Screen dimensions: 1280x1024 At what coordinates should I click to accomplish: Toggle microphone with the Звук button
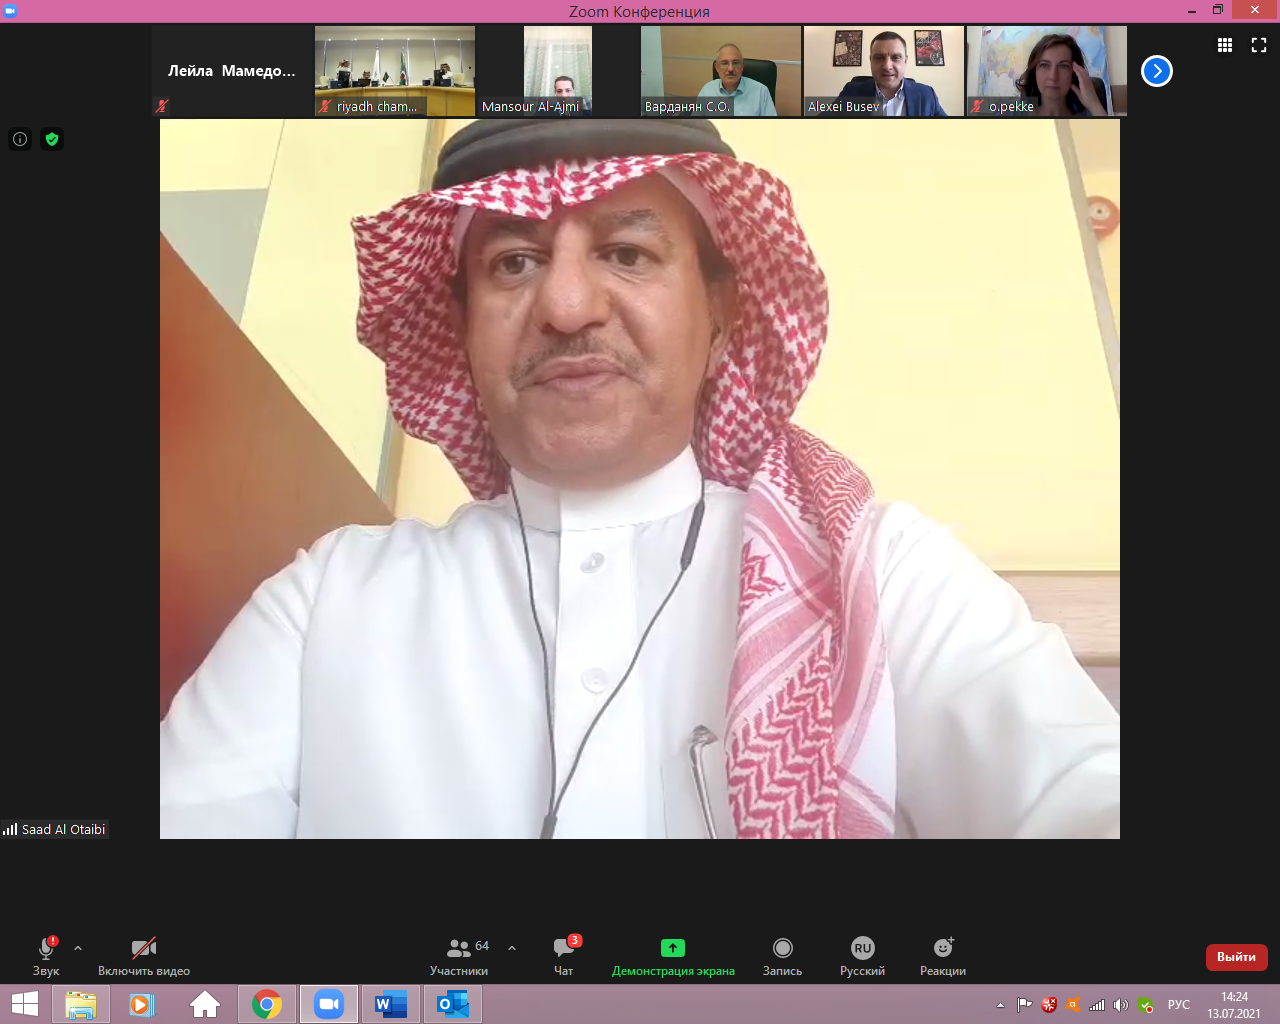(46, 956)
